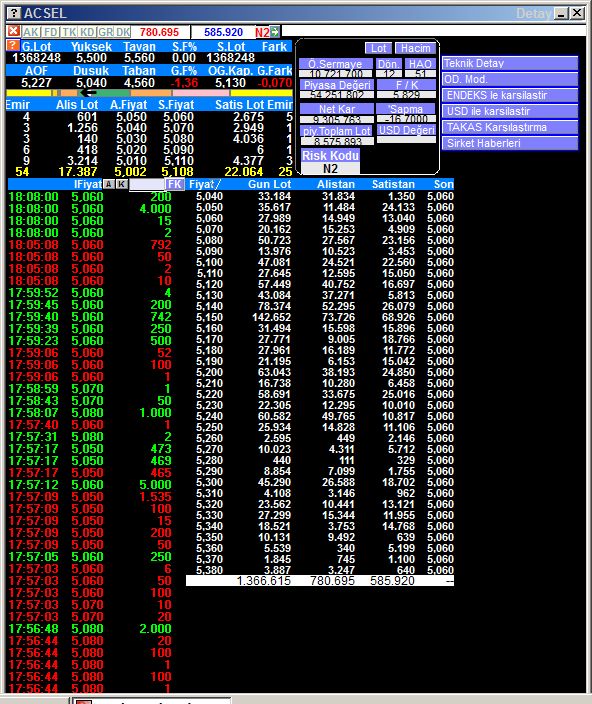Screen dimensions: 592x704
Task: Toggle the small K filter button
Action: pyautogui.click(x=122, y=184)
